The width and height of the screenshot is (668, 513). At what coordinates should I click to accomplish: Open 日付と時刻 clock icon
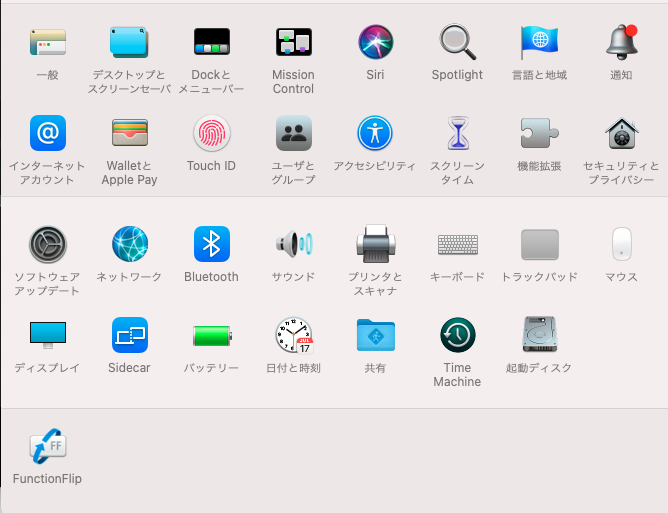click(x=294, y=335)
